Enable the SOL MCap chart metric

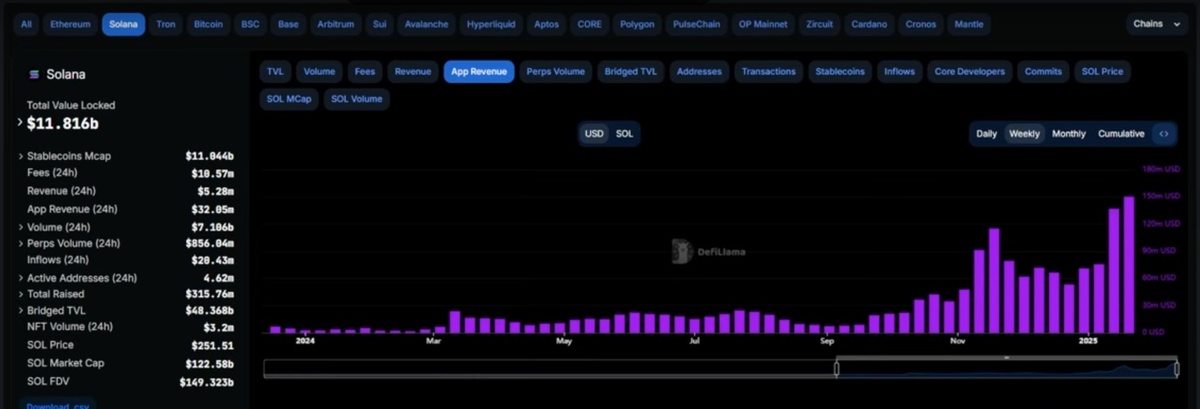290,99
